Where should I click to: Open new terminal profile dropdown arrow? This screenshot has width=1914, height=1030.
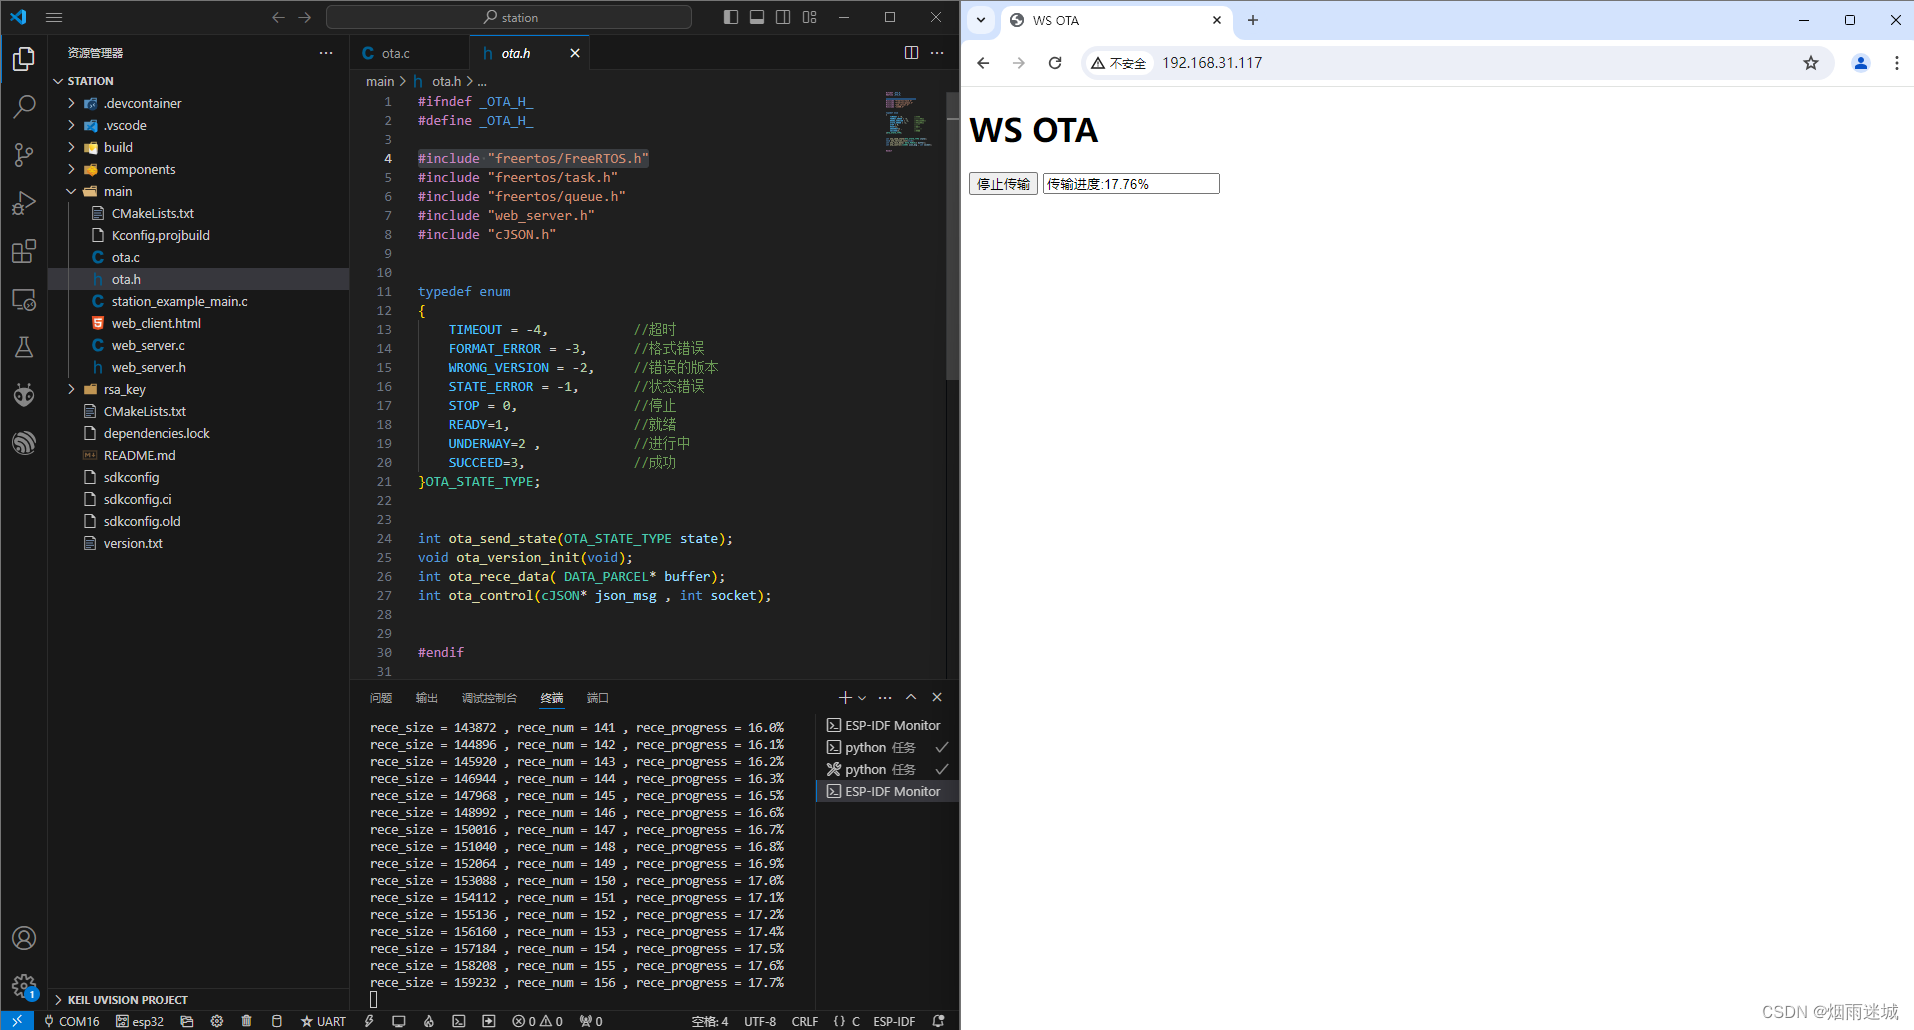tap(862, 698)
